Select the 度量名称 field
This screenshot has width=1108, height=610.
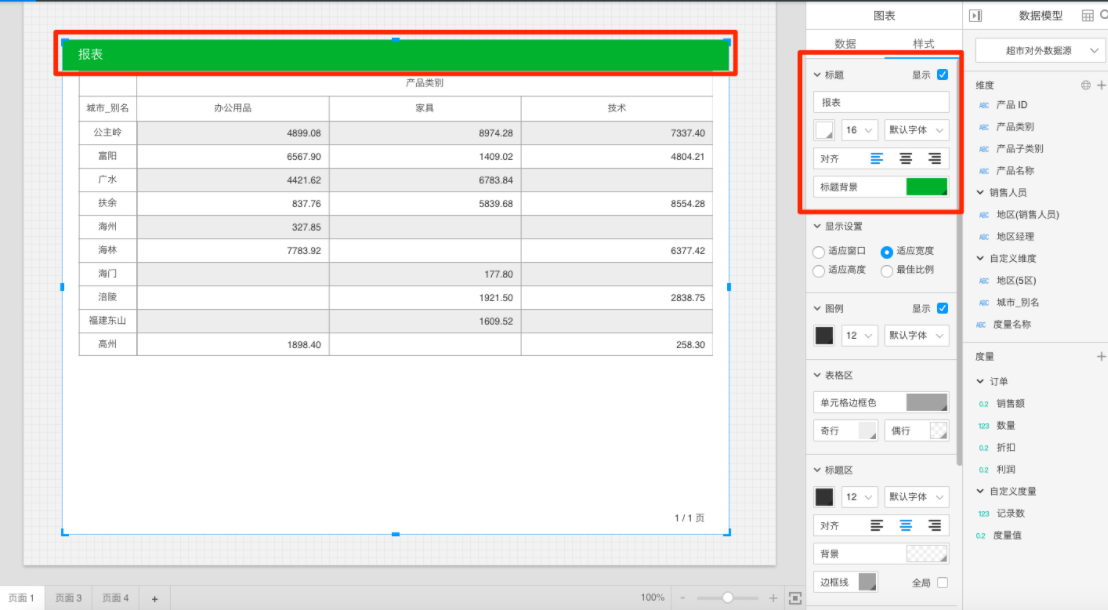(x=1011, y=324)
